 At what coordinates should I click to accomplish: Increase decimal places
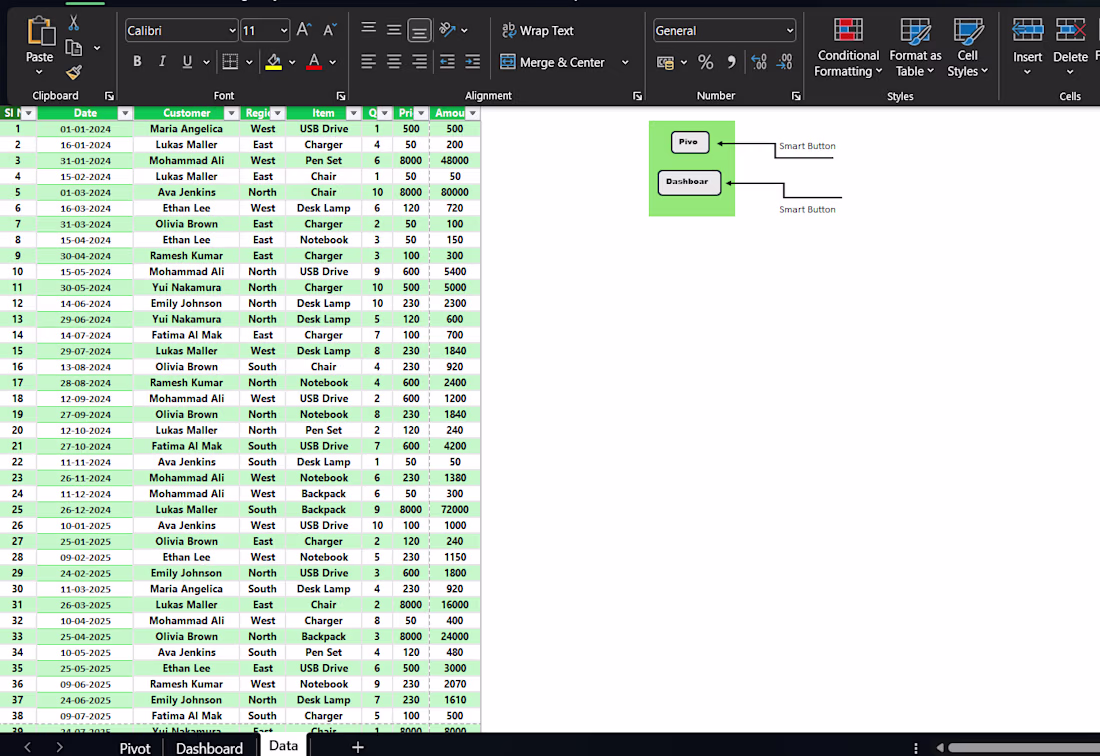758,62
